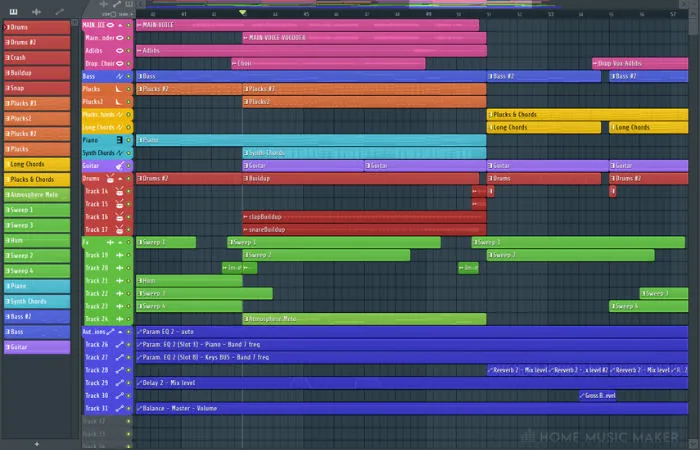Click the Piano track keyboard icon
Image resolution: width=700 pixels, height=450 pixels.
pyautogui.click(x=119, y=140)
